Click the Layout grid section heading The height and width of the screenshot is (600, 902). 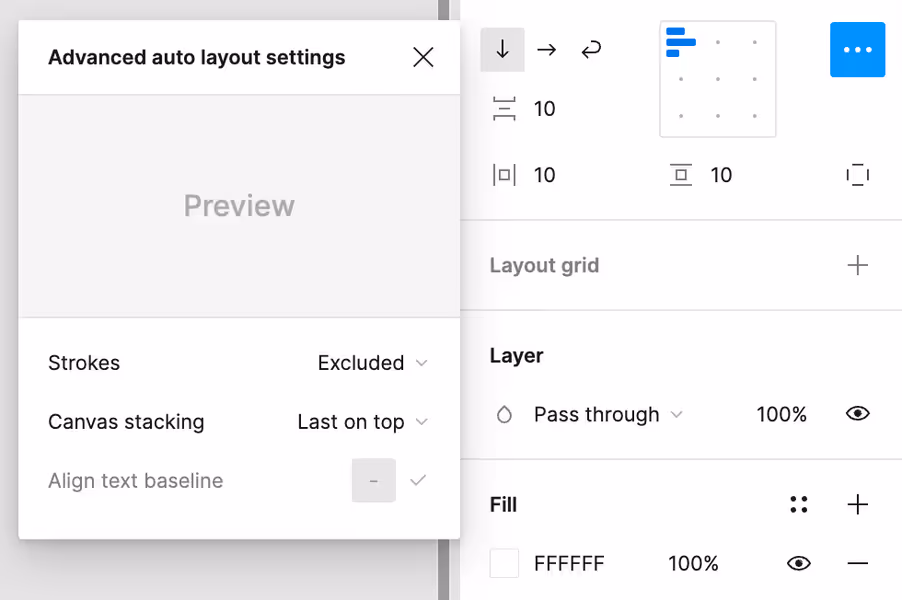pyautogui.click(x=544, y=265)
